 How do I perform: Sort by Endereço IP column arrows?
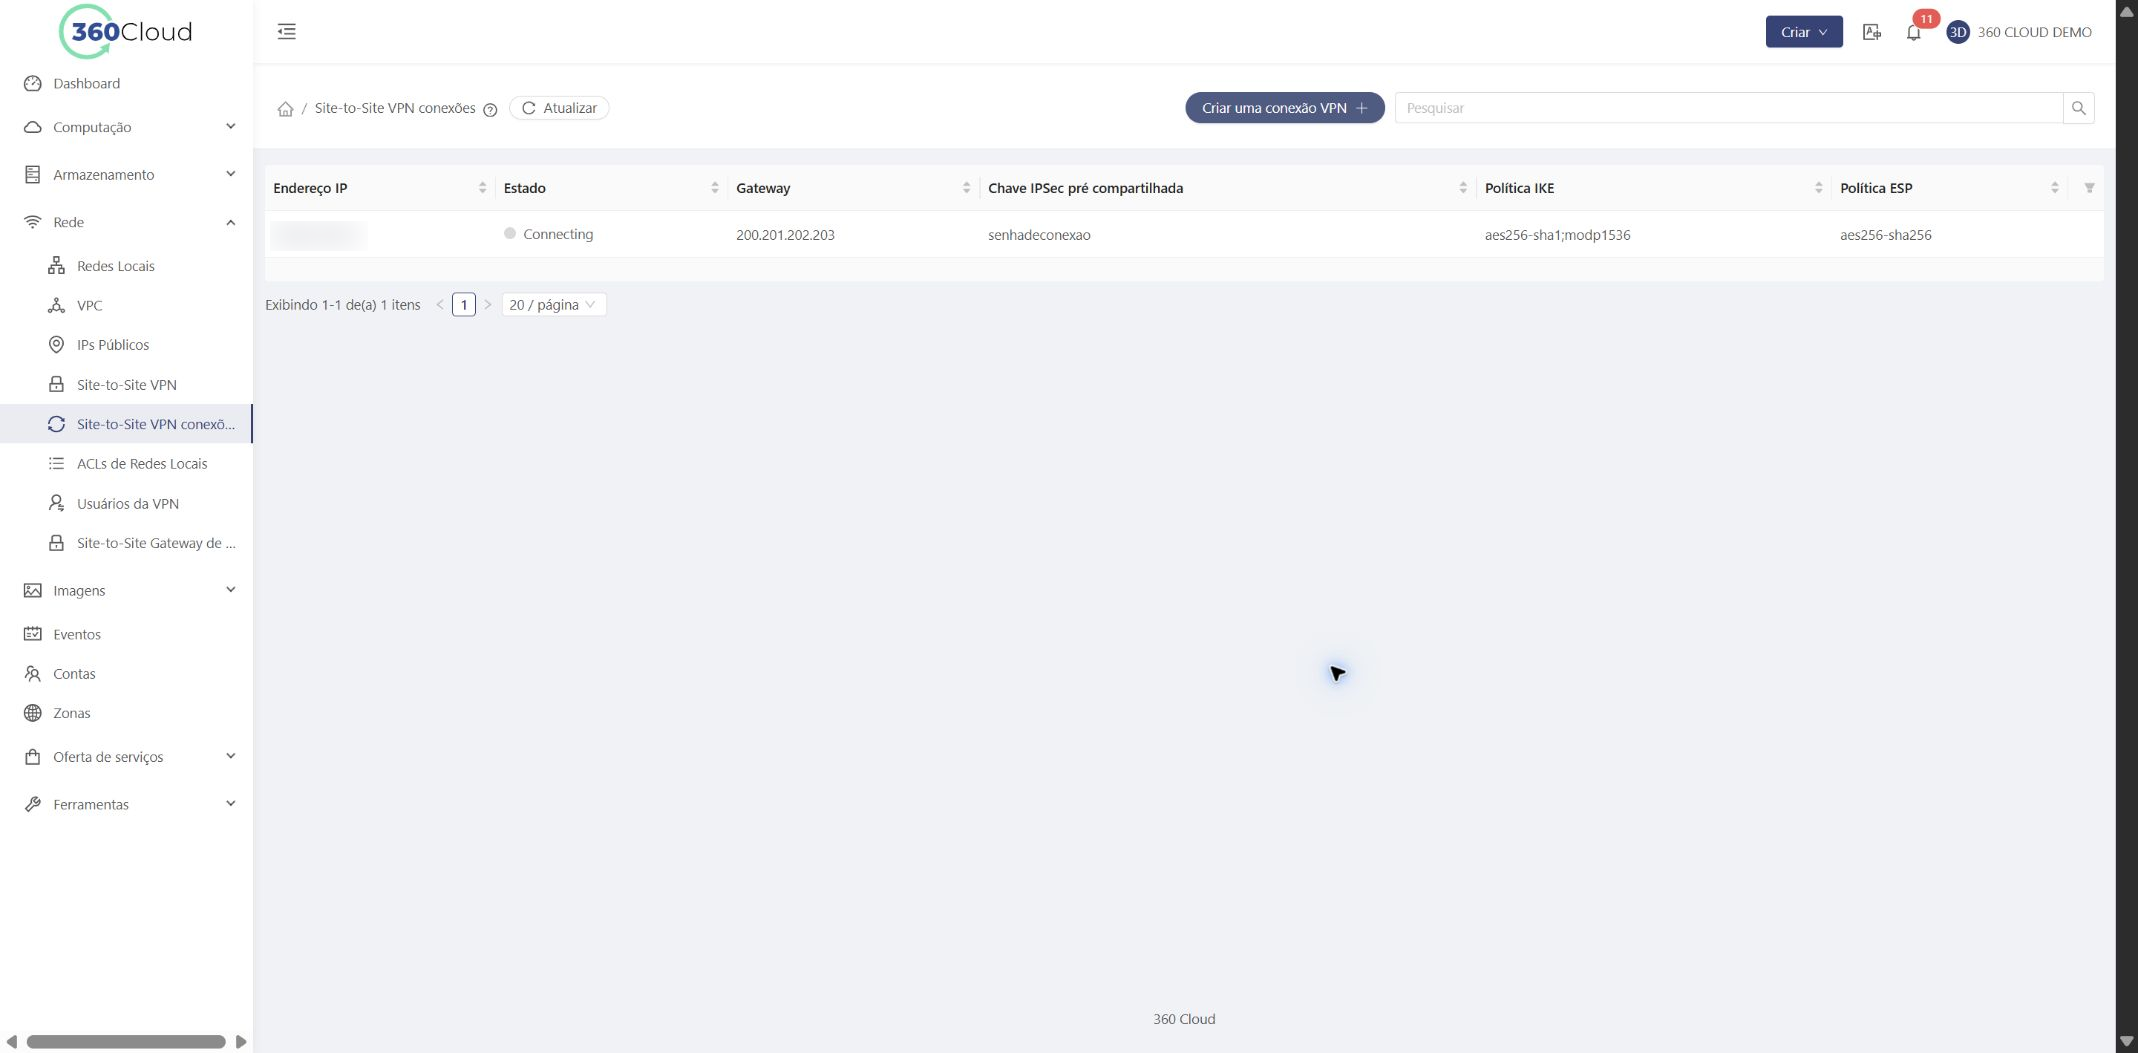click(482, 188)
